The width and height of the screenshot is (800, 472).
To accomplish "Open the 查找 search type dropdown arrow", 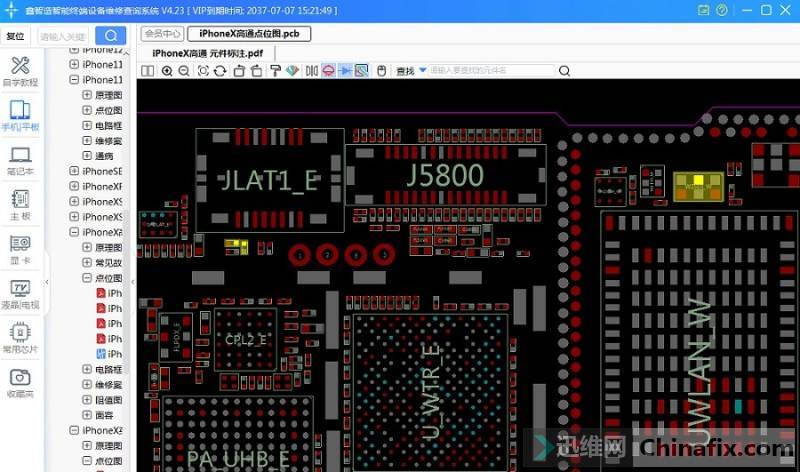I will (422, 70).
